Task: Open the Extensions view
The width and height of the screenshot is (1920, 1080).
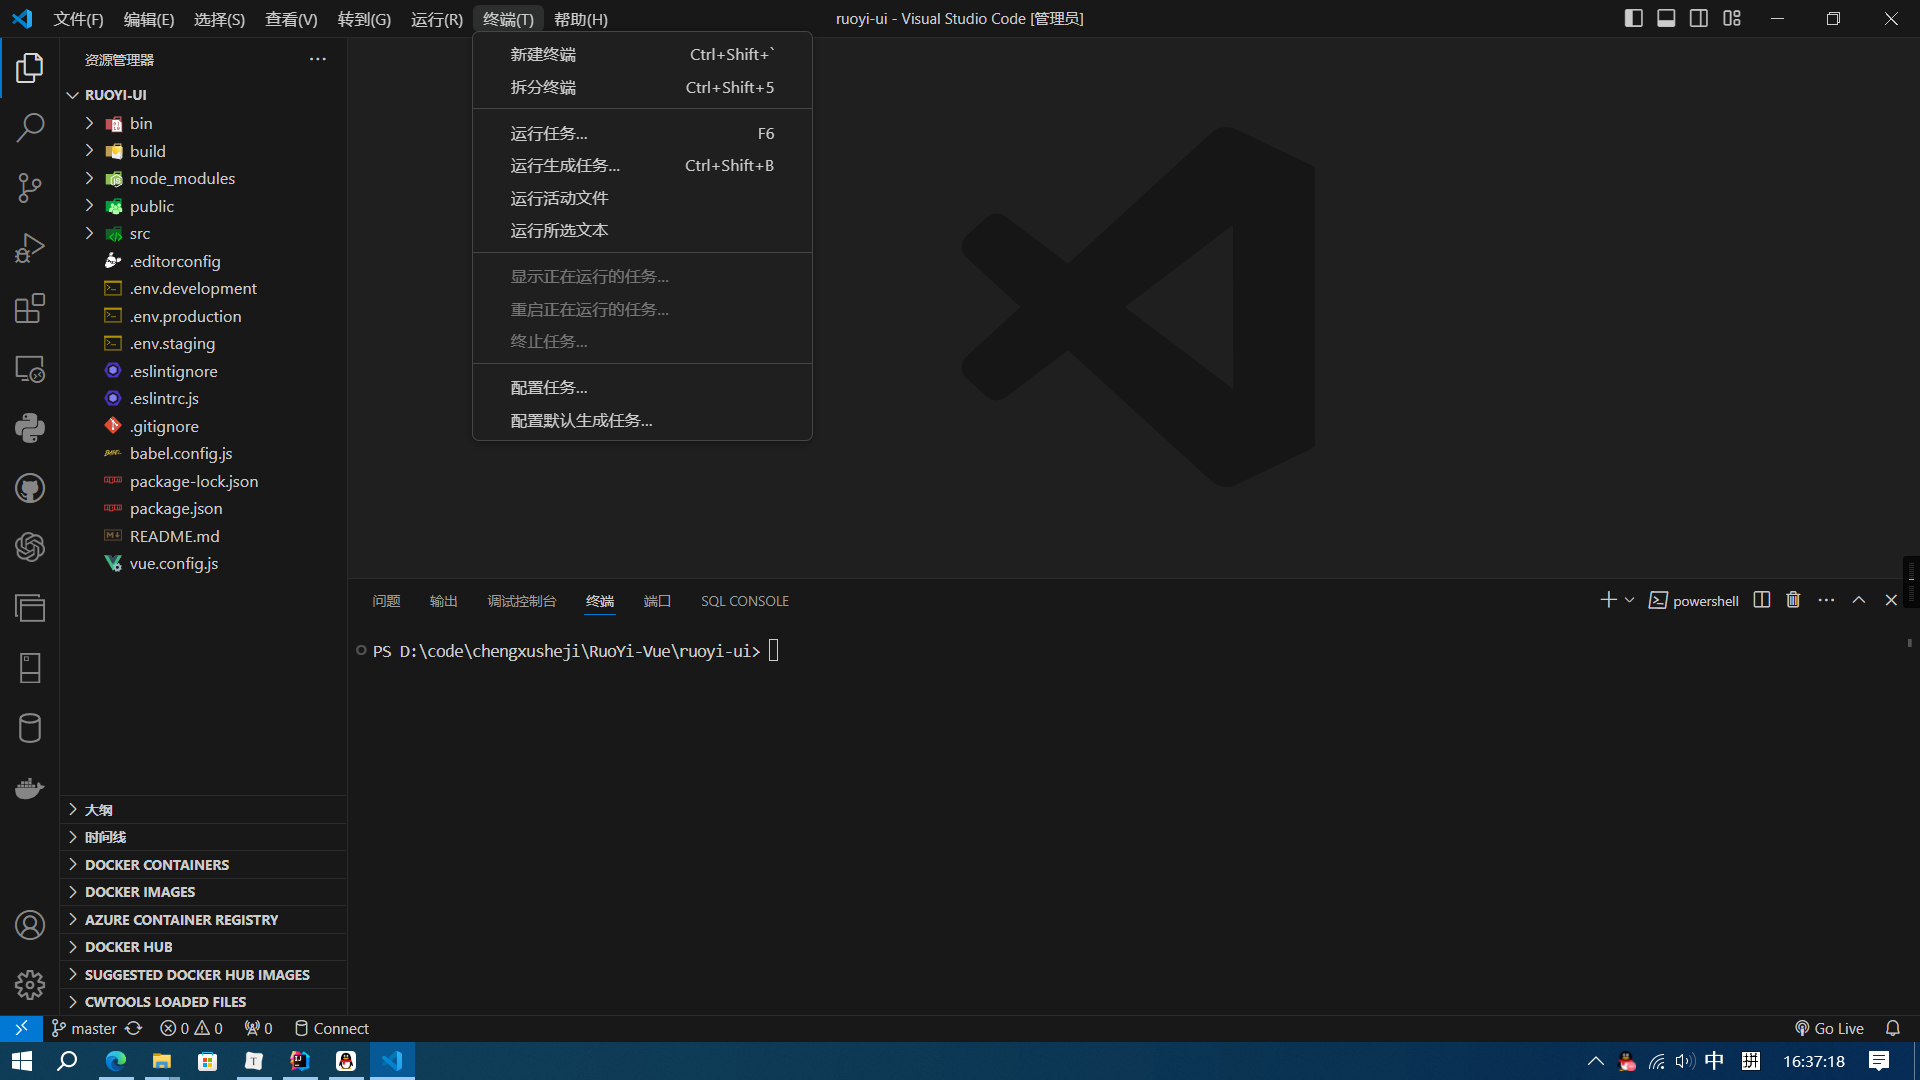Action: pyautogui.click(x=30, y=308)
